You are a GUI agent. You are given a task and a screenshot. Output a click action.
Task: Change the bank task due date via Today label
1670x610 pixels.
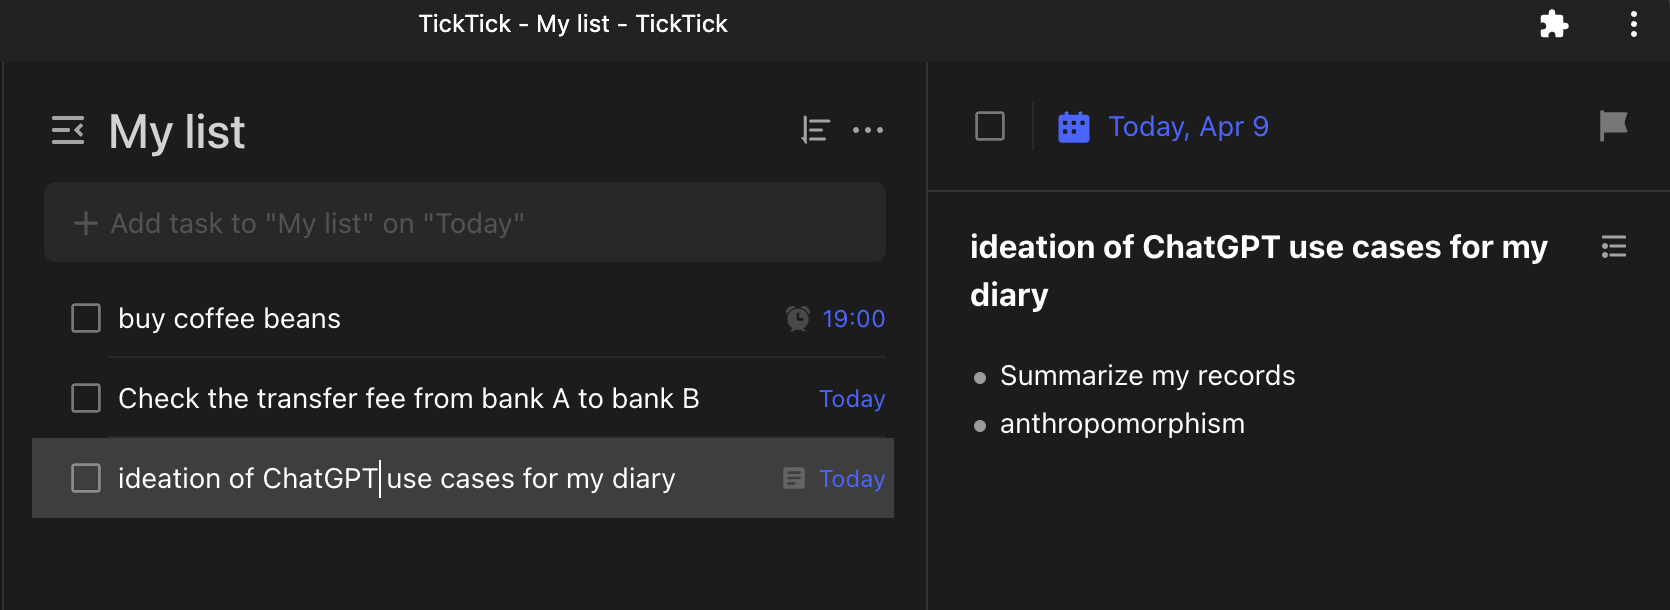pyautogui.click(x=851, y=398)
